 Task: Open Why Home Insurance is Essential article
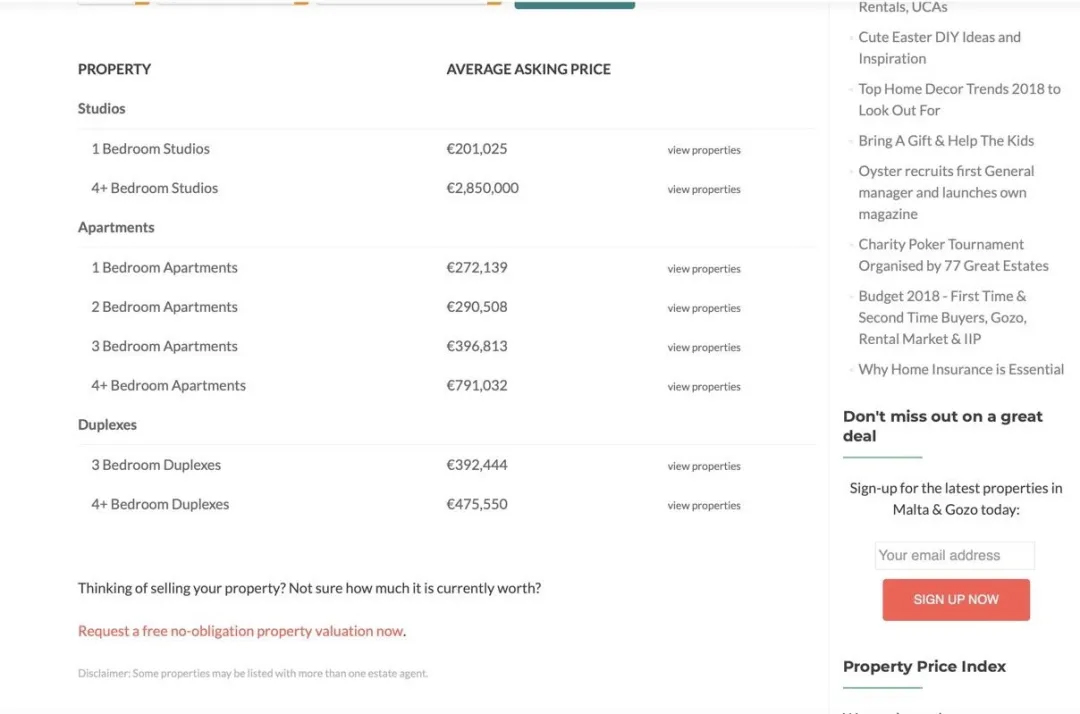point(961,370)
